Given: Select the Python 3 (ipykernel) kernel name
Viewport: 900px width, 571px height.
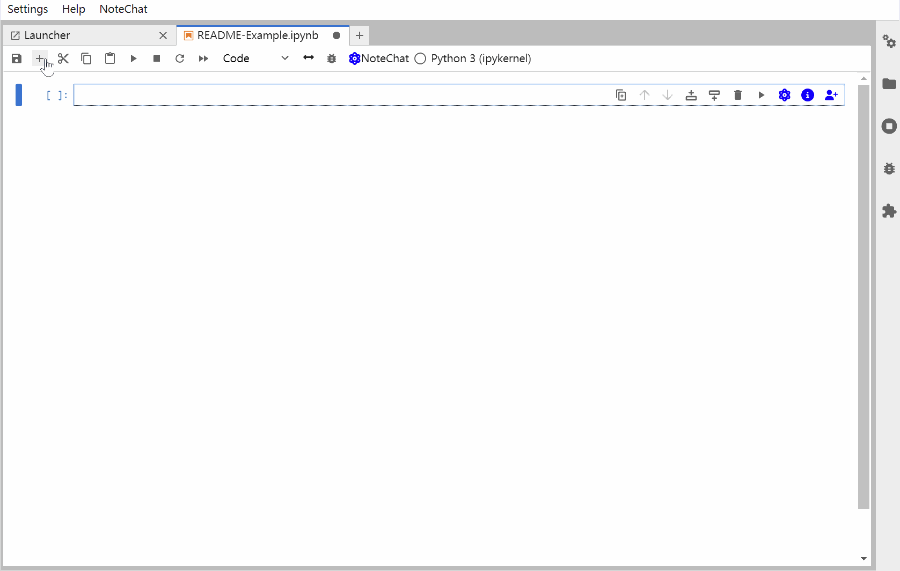Looking at the screenshot, I should 481,59.
